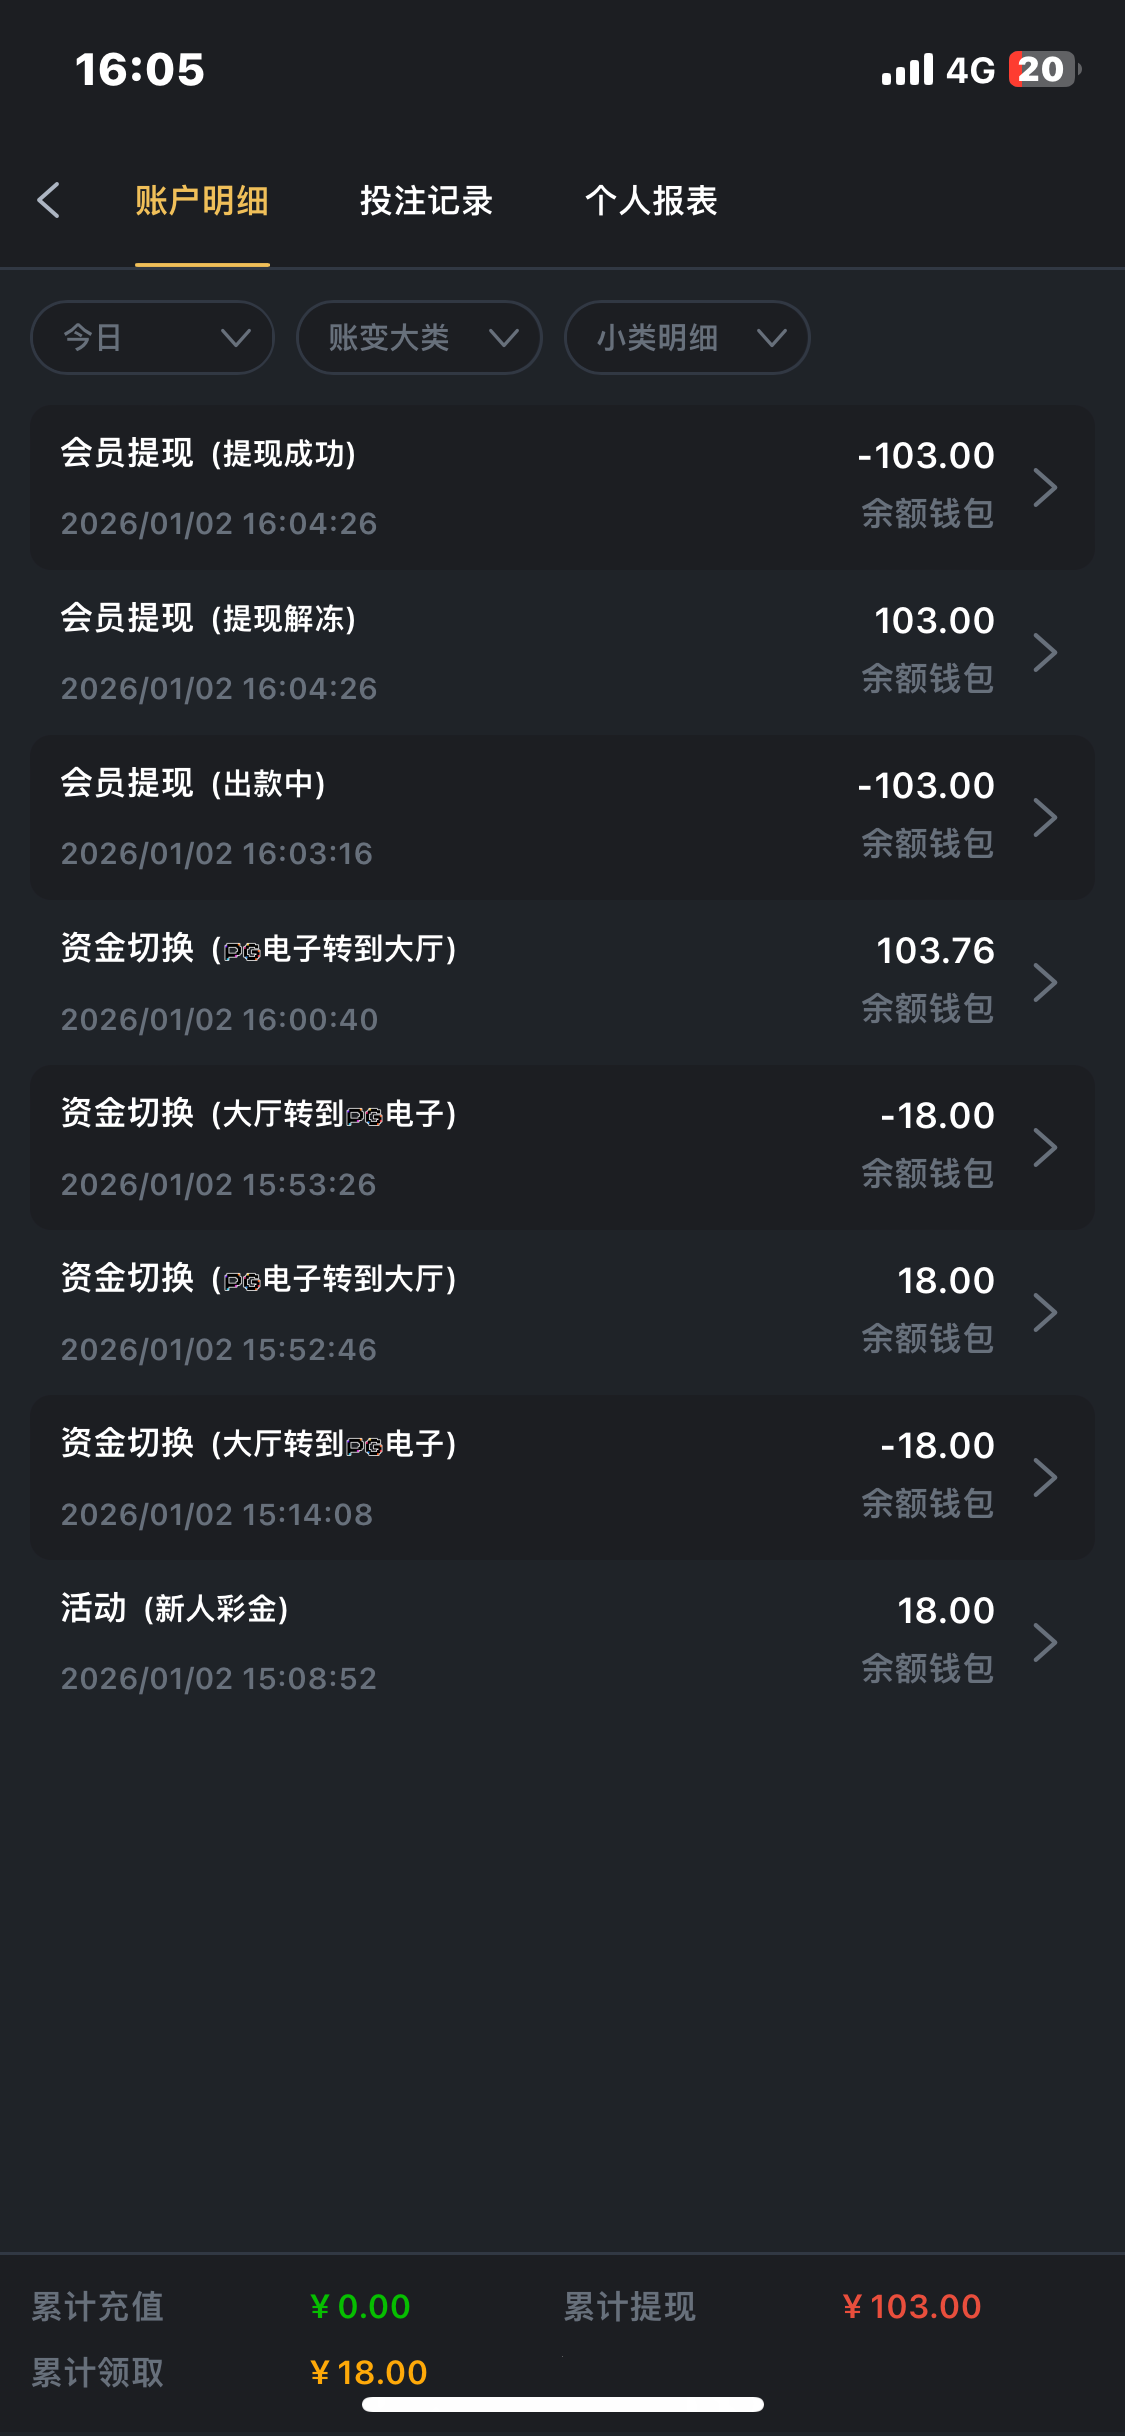Open chevron on 提现成功 withdrawal entry
1125x2436 pixels.
1045,488
